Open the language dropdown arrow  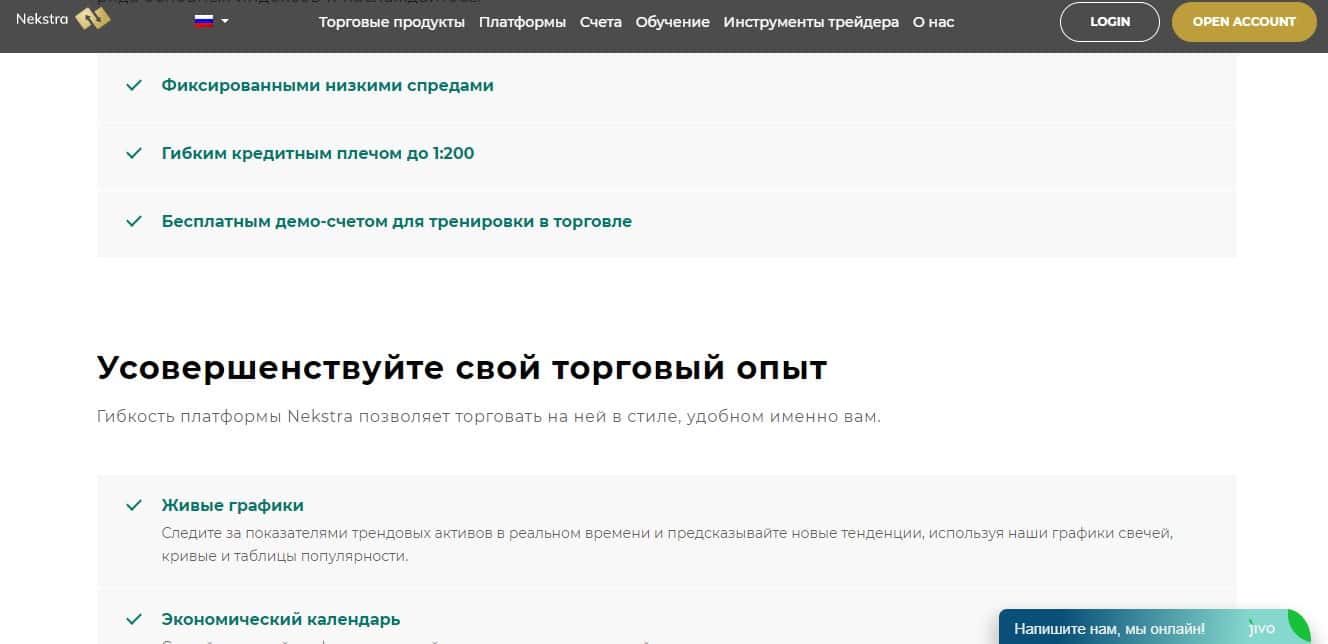225,21
